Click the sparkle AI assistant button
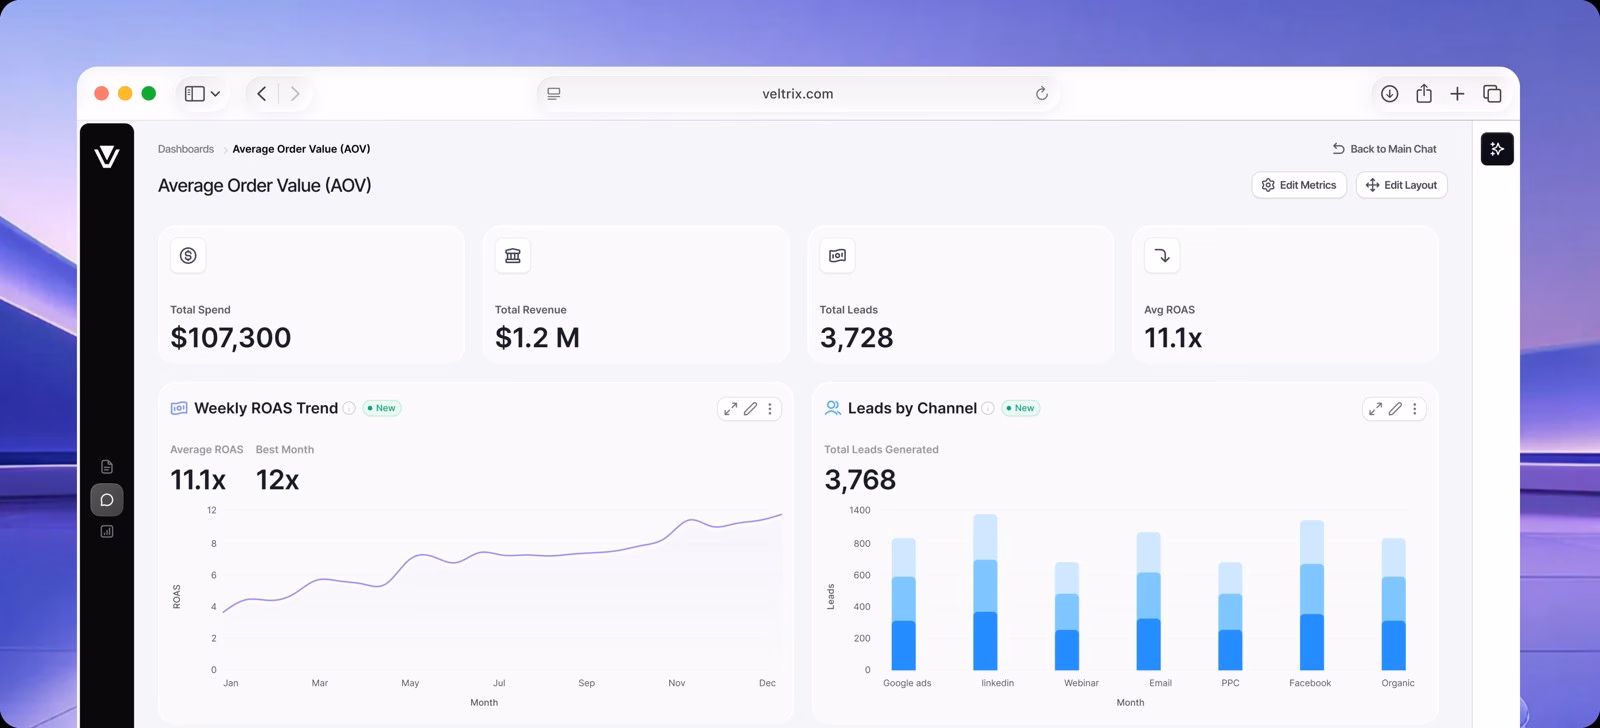 click(x=1497, y=149)
